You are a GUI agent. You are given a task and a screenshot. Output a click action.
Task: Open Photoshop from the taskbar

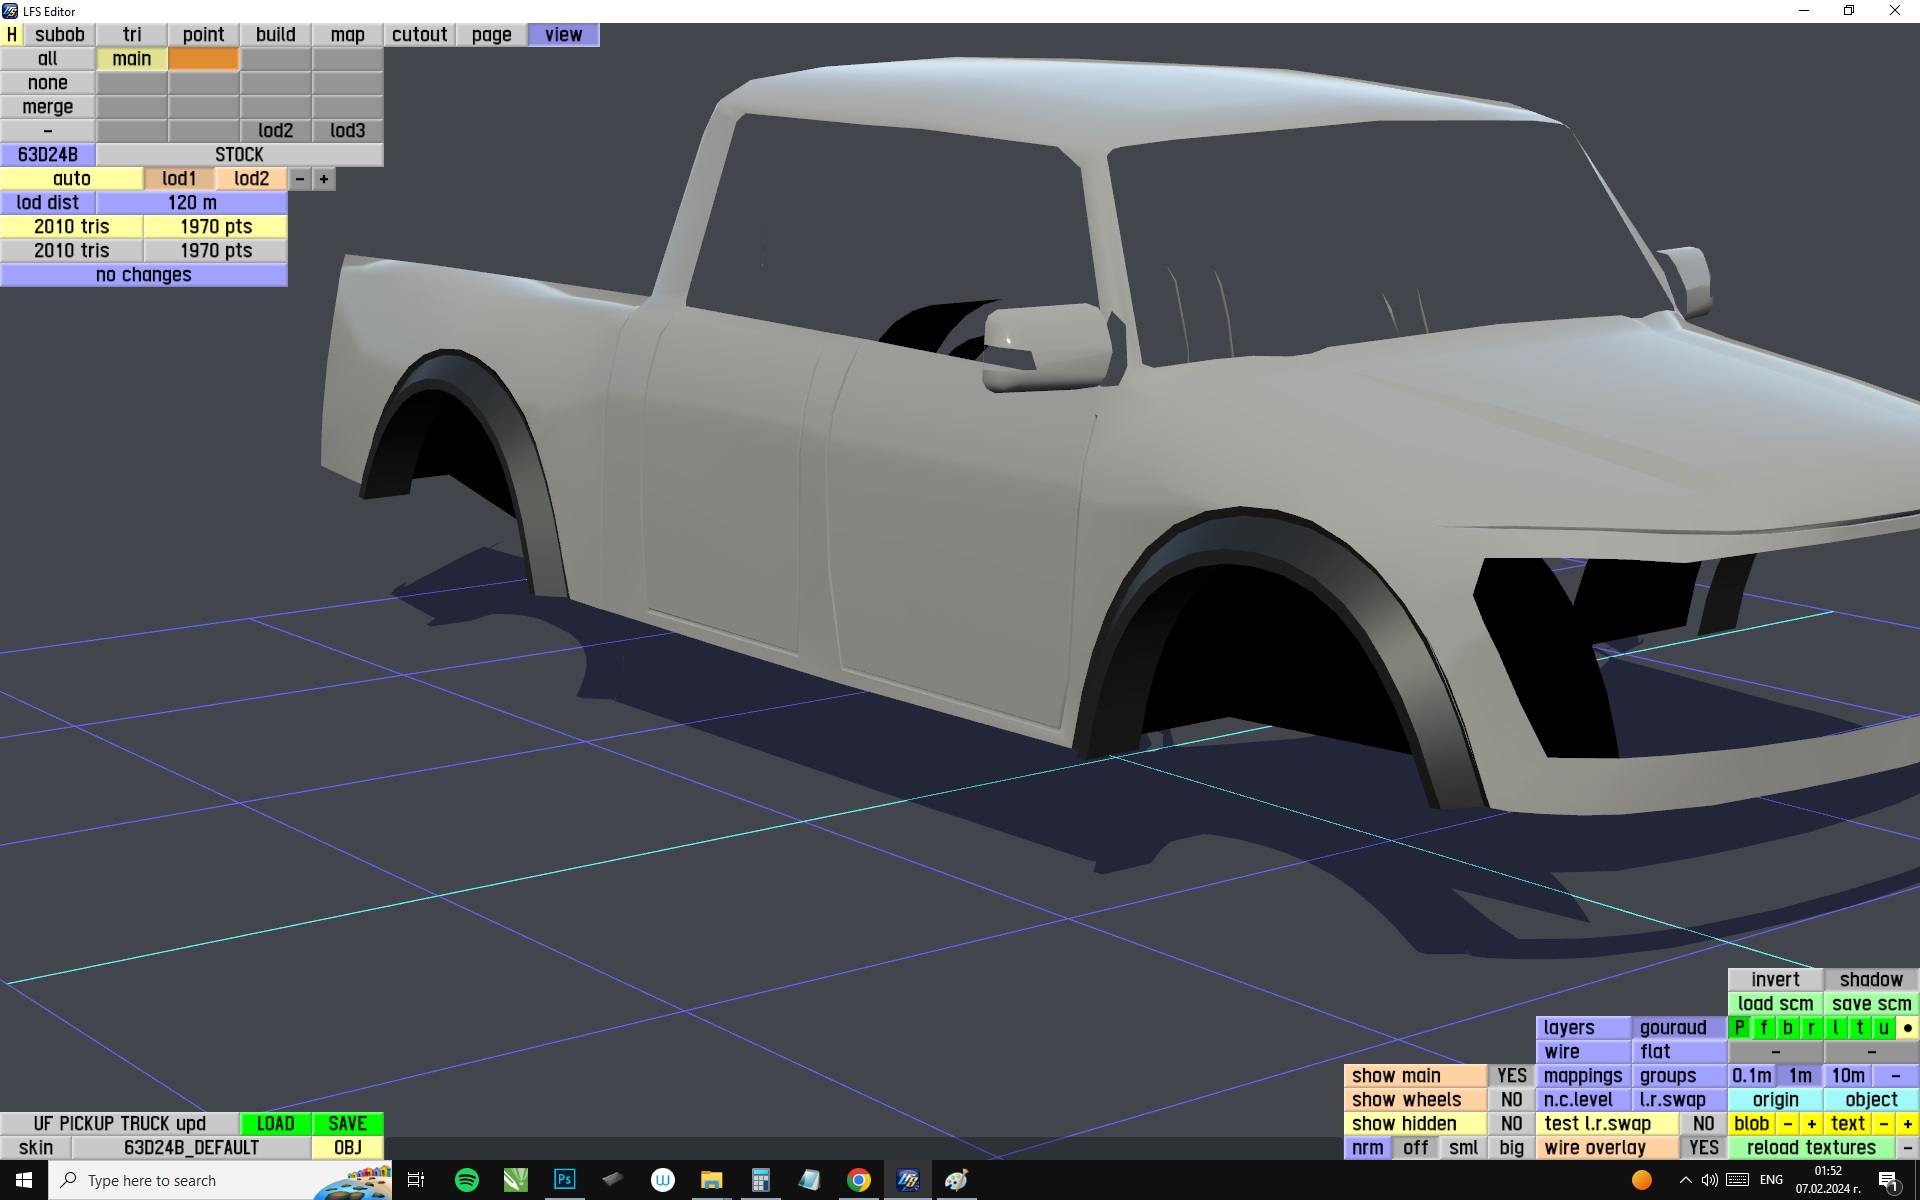click(x=564, y=1180)
